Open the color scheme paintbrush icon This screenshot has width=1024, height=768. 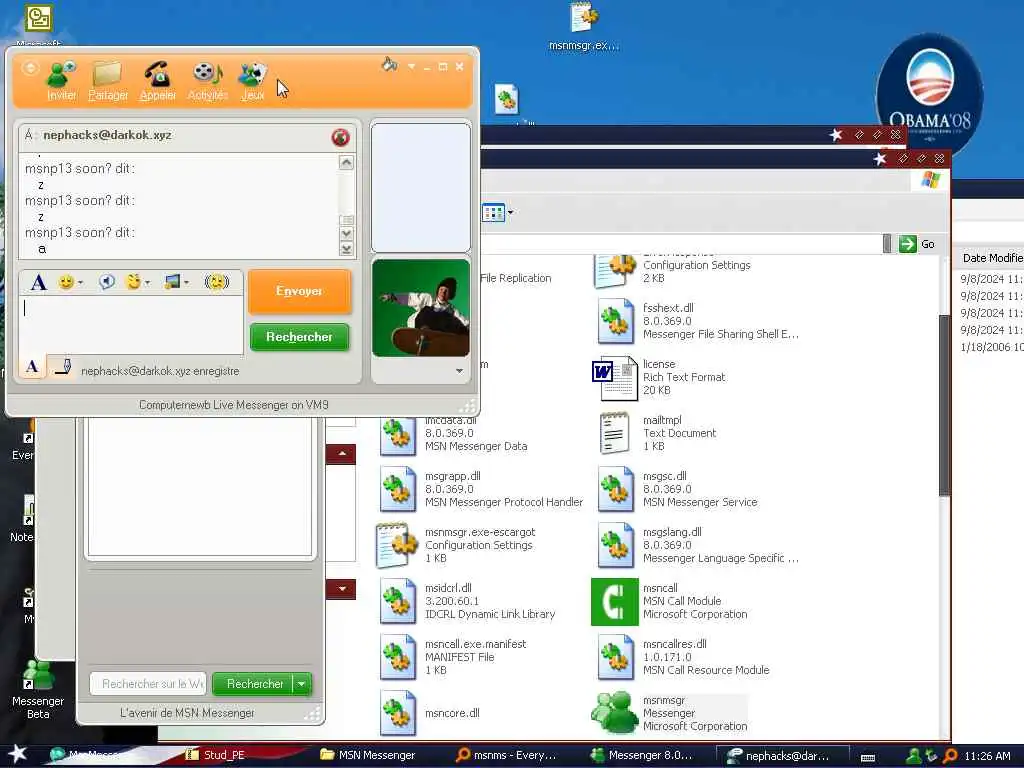(390, 64)
